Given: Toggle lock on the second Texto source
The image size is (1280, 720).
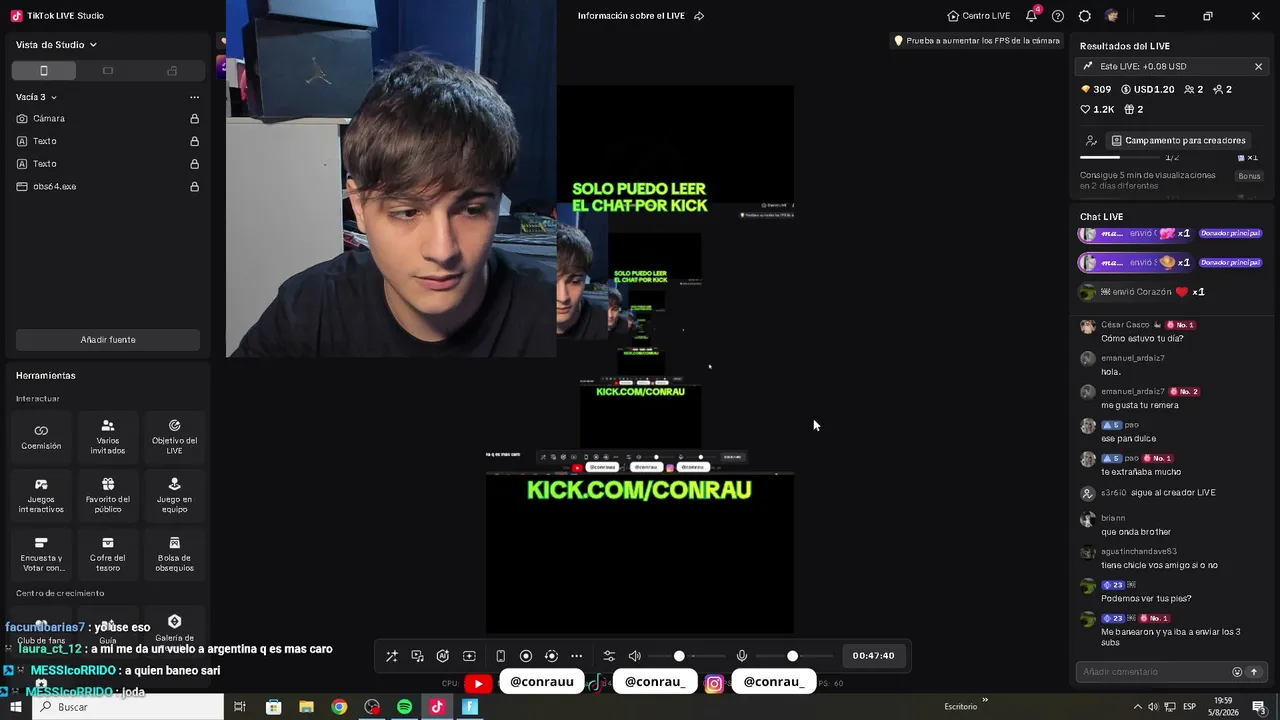Looking at the screenshot, I should [194, 164].
